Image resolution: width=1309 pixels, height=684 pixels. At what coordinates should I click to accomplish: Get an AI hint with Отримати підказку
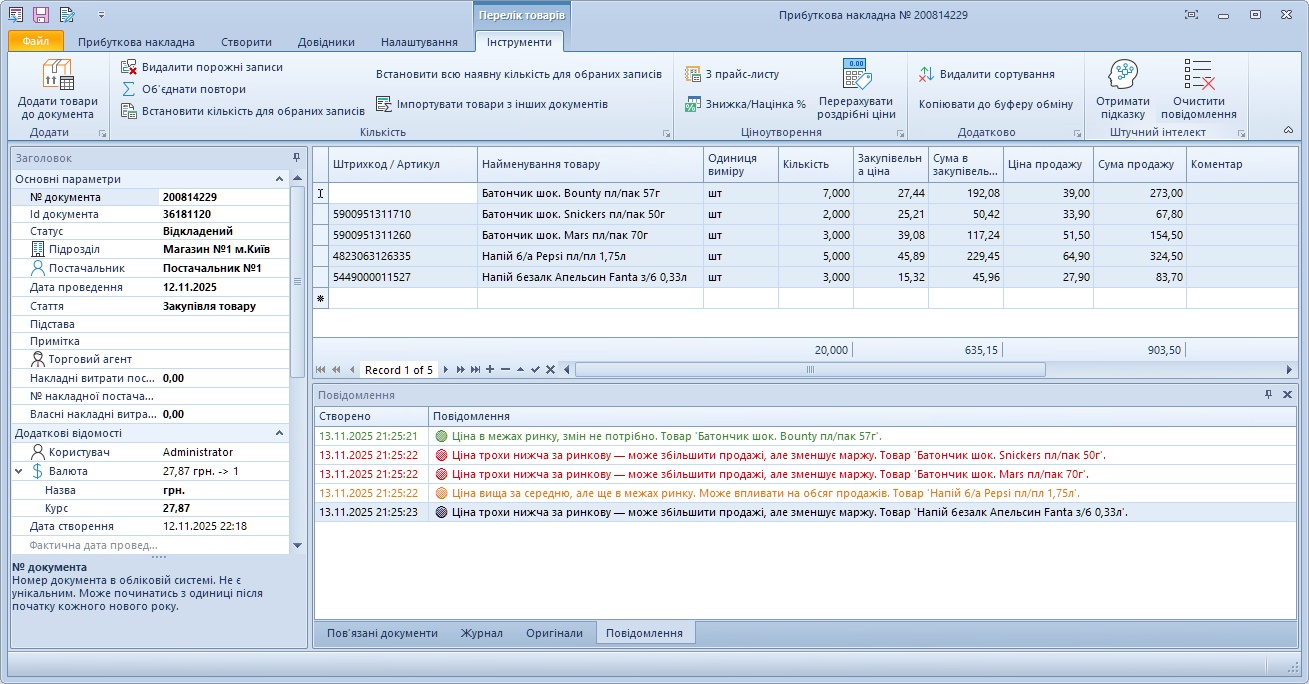click(1122, 90)
